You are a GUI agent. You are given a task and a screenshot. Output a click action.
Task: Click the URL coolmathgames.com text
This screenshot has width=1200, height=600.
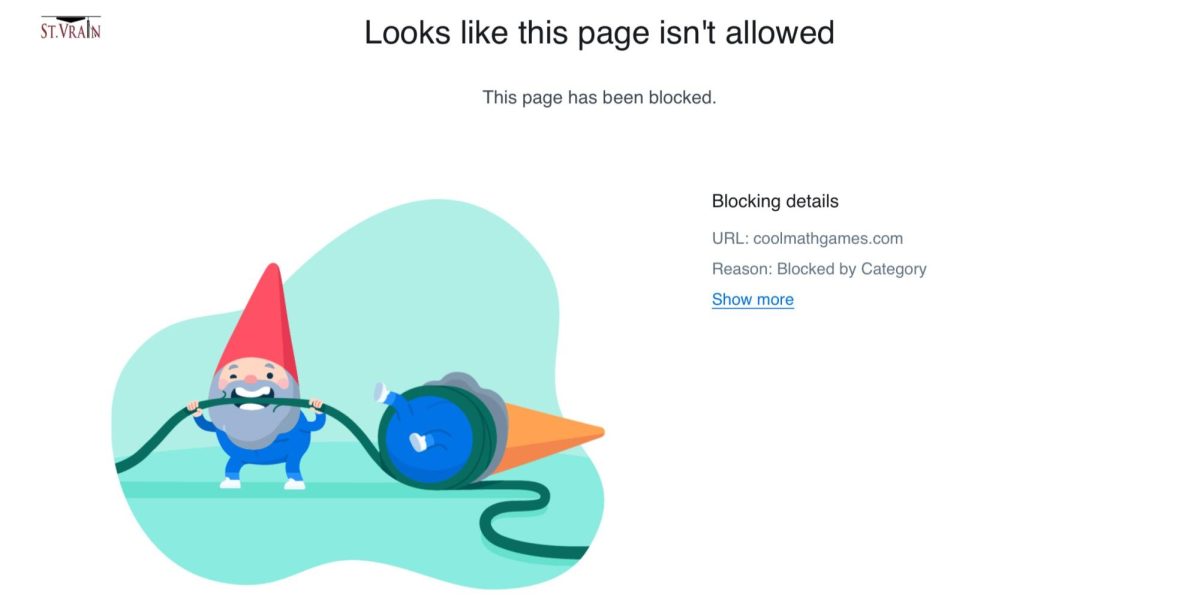pyautogui.click(x=807, y=238)
